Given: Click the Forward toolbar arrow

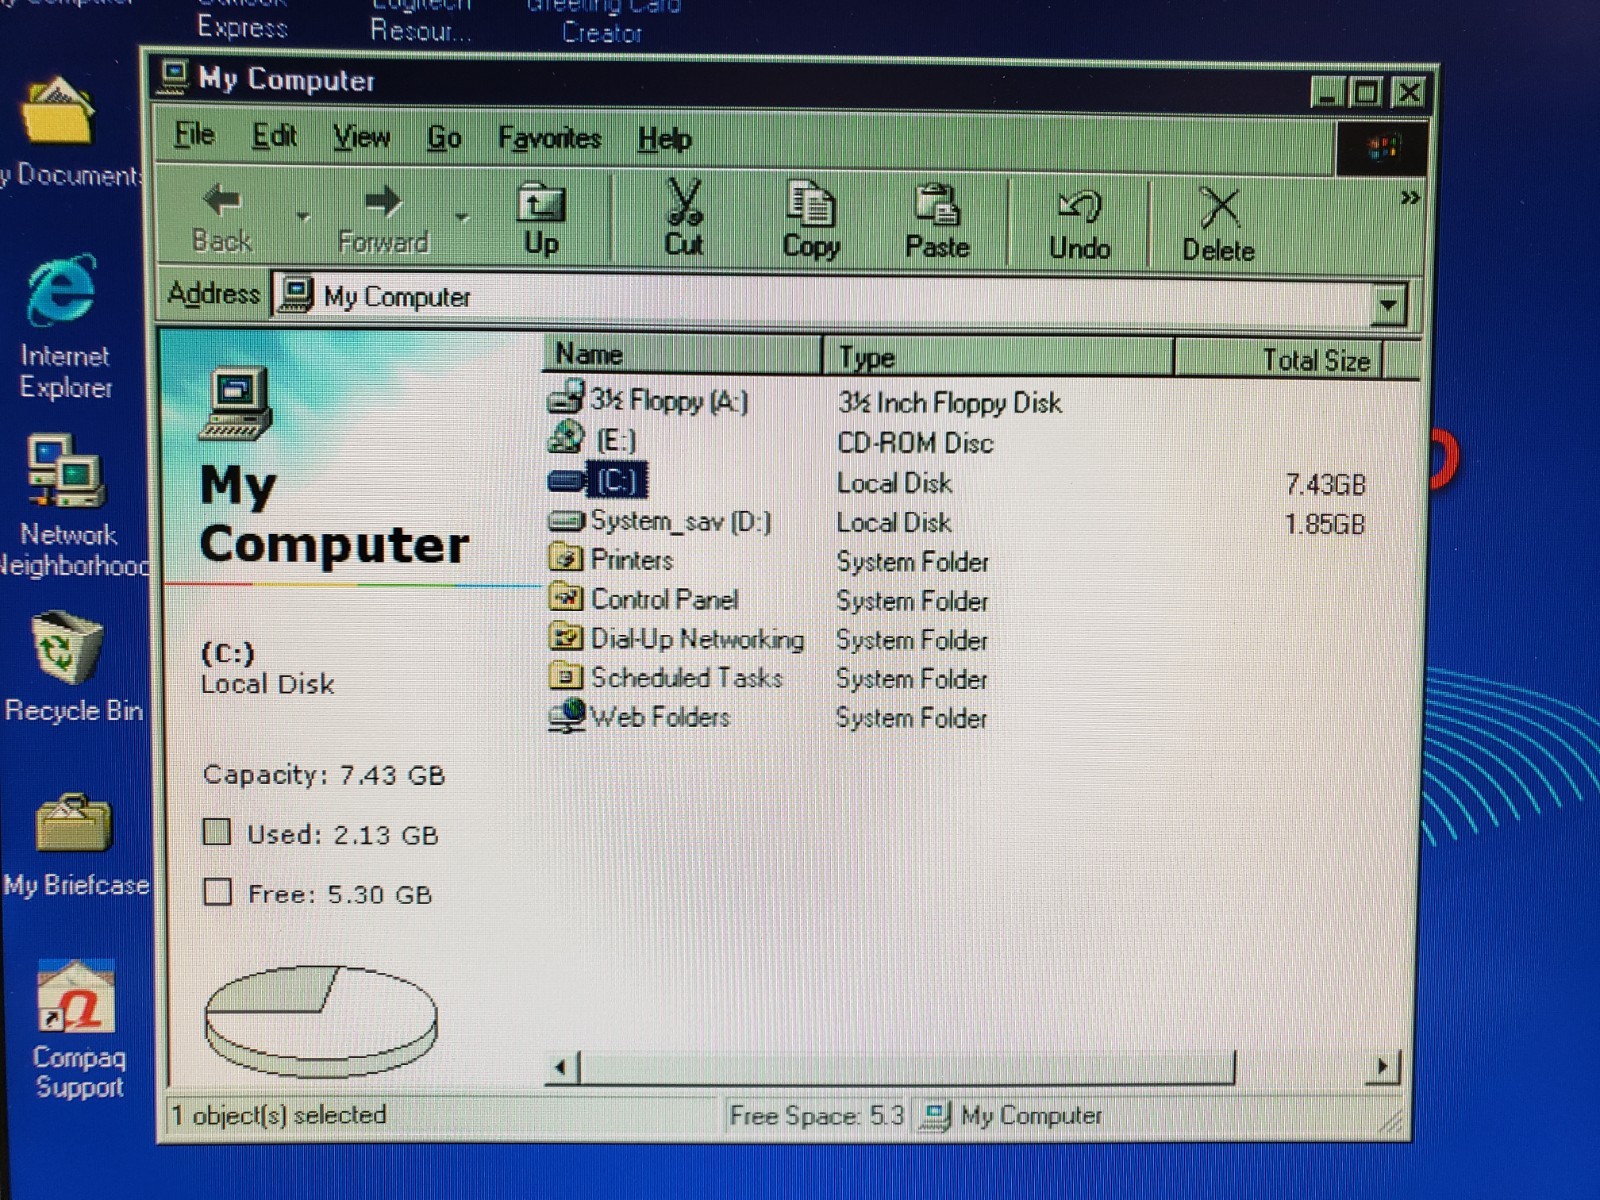Looking at the screenshot, I should (383, 218).
